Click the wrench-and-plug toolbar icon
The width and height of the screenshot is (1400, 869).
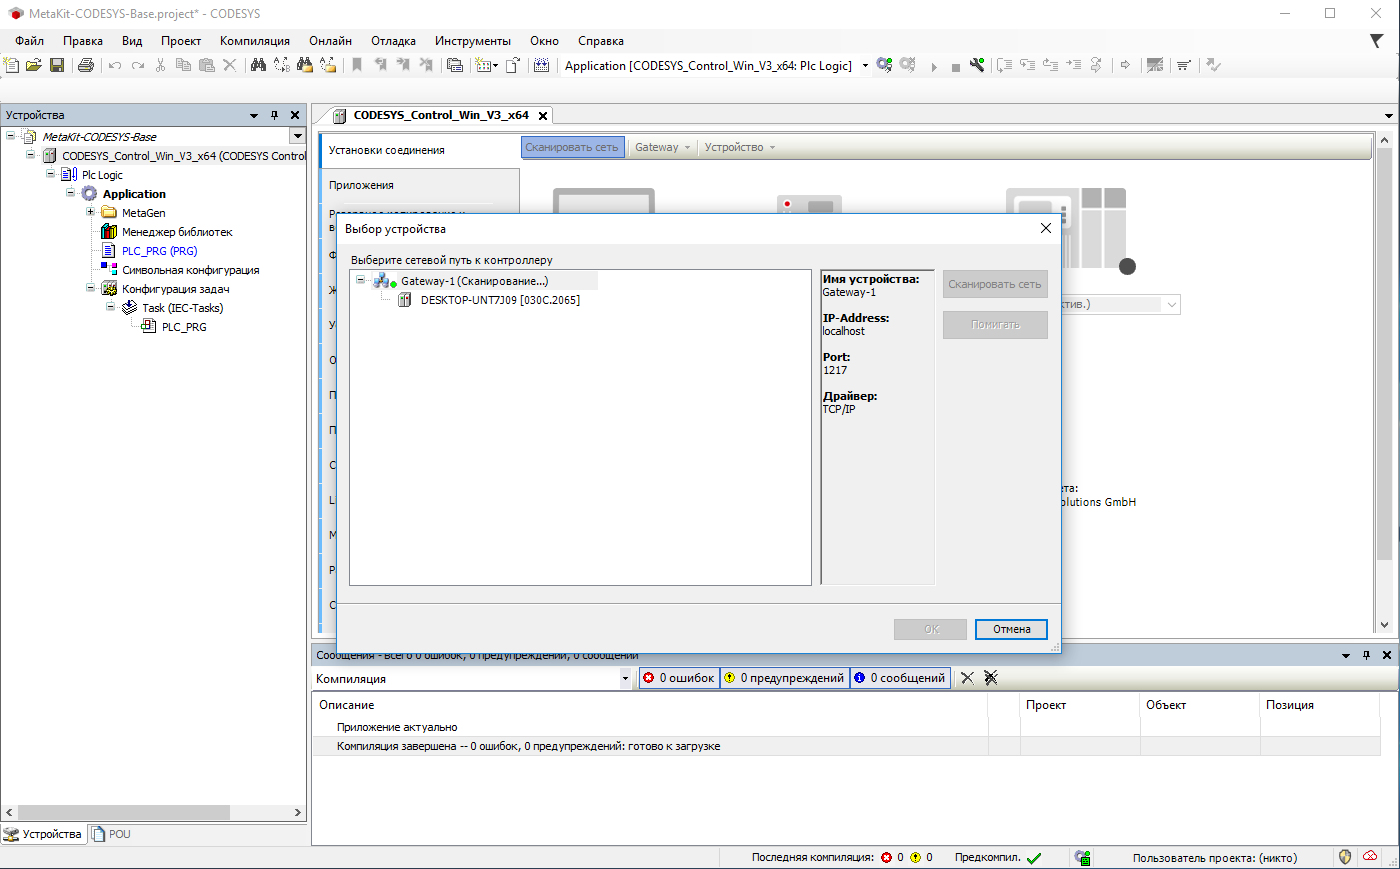(977, 65)
